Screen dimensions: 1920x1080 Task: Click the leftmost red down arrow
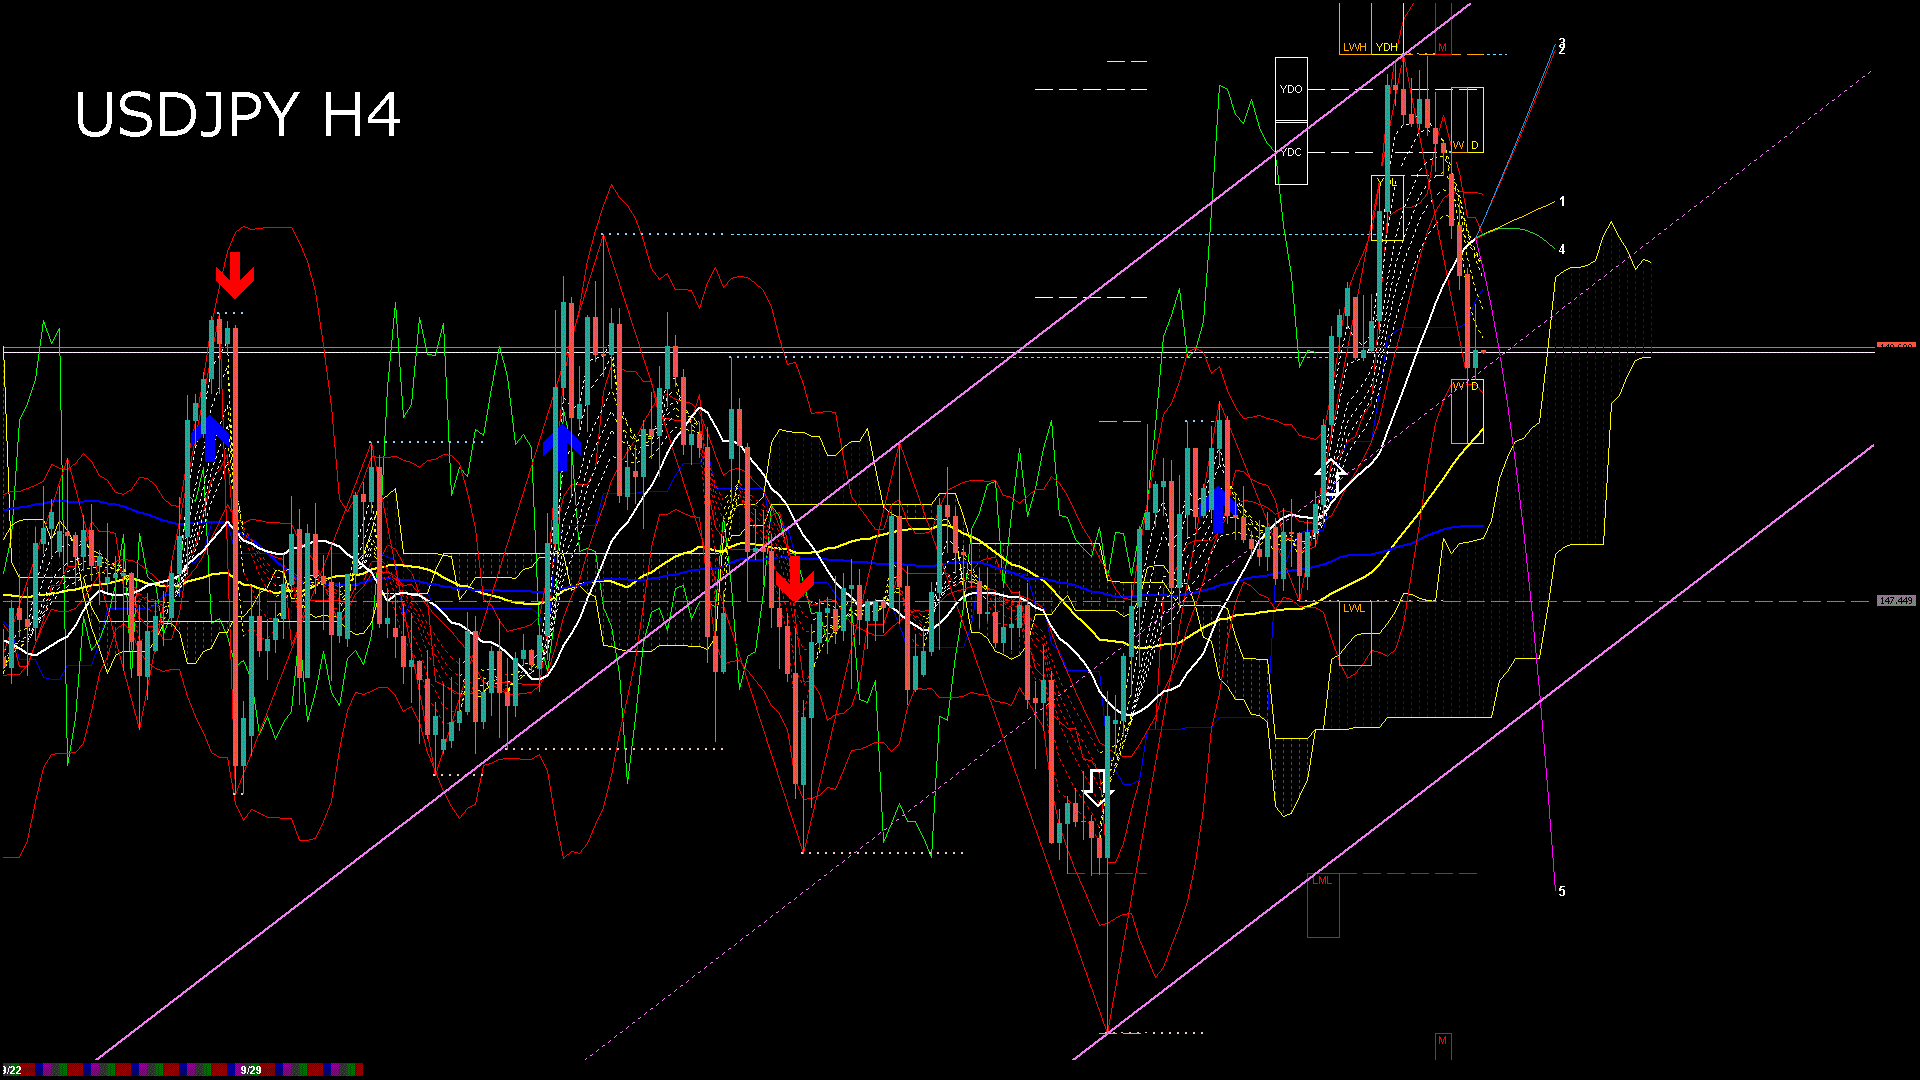235,275
